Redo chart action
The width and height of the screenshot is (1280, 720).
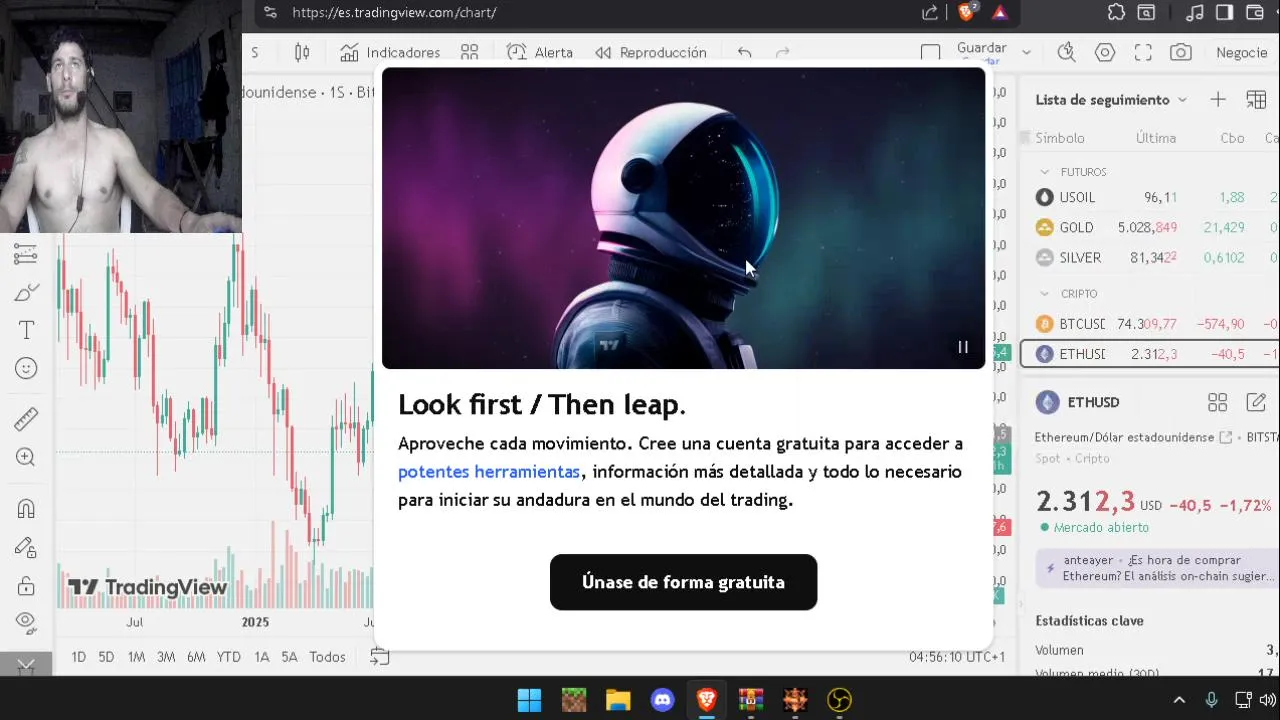coord(783,52)
